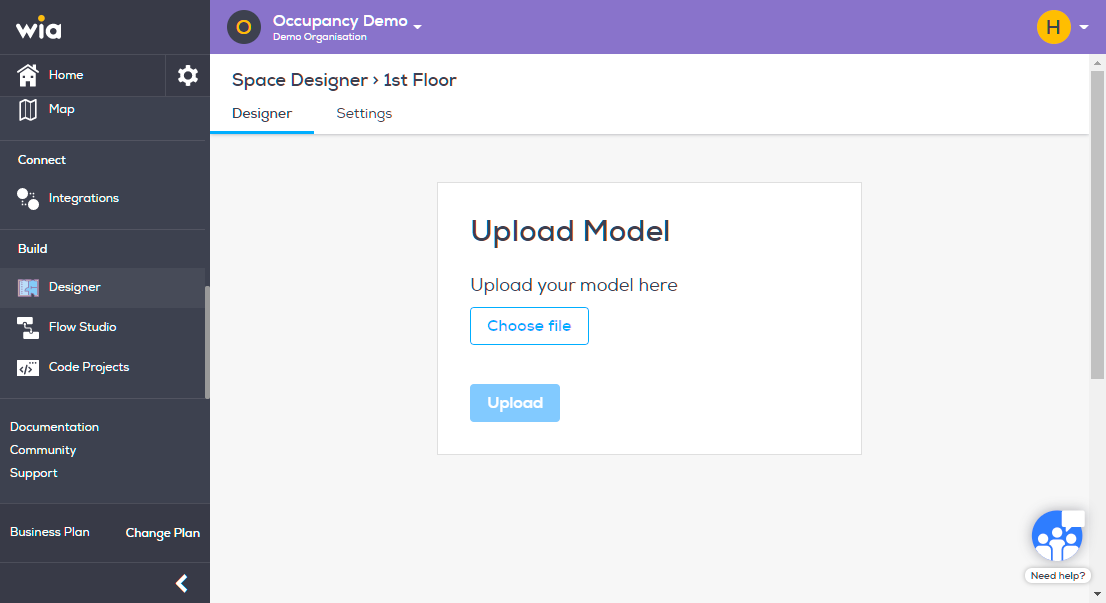Open the Home icon in sidebar
The image size is (1106, 603).
tap(28, 75)
